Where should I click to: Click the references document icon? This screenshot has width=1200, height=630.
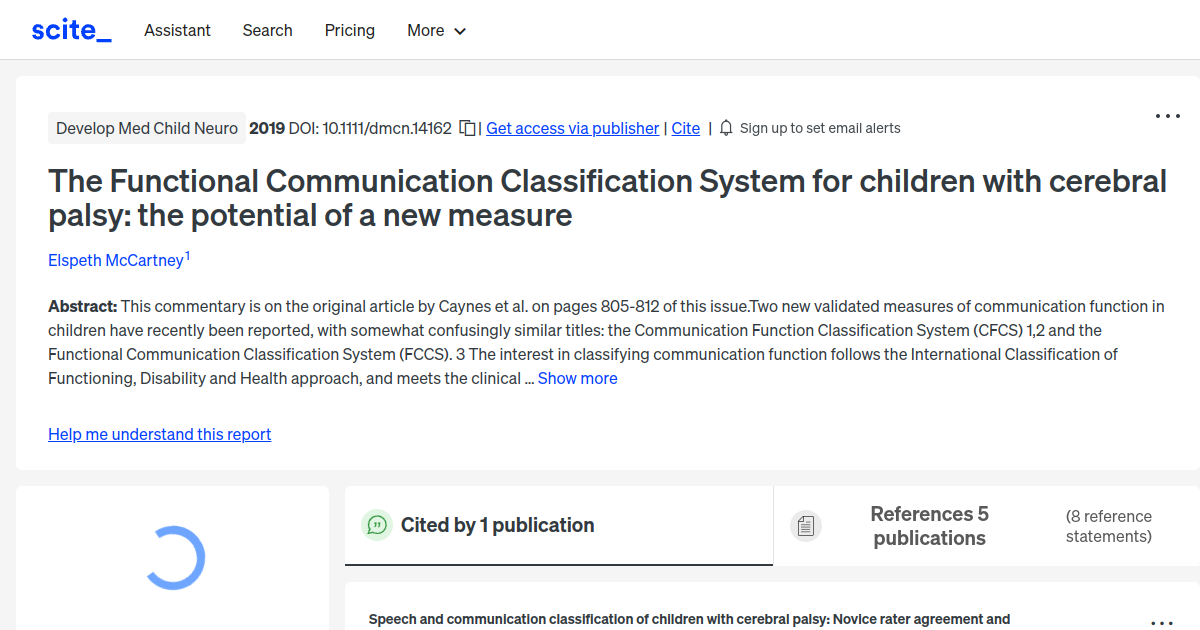coord(805,525)
